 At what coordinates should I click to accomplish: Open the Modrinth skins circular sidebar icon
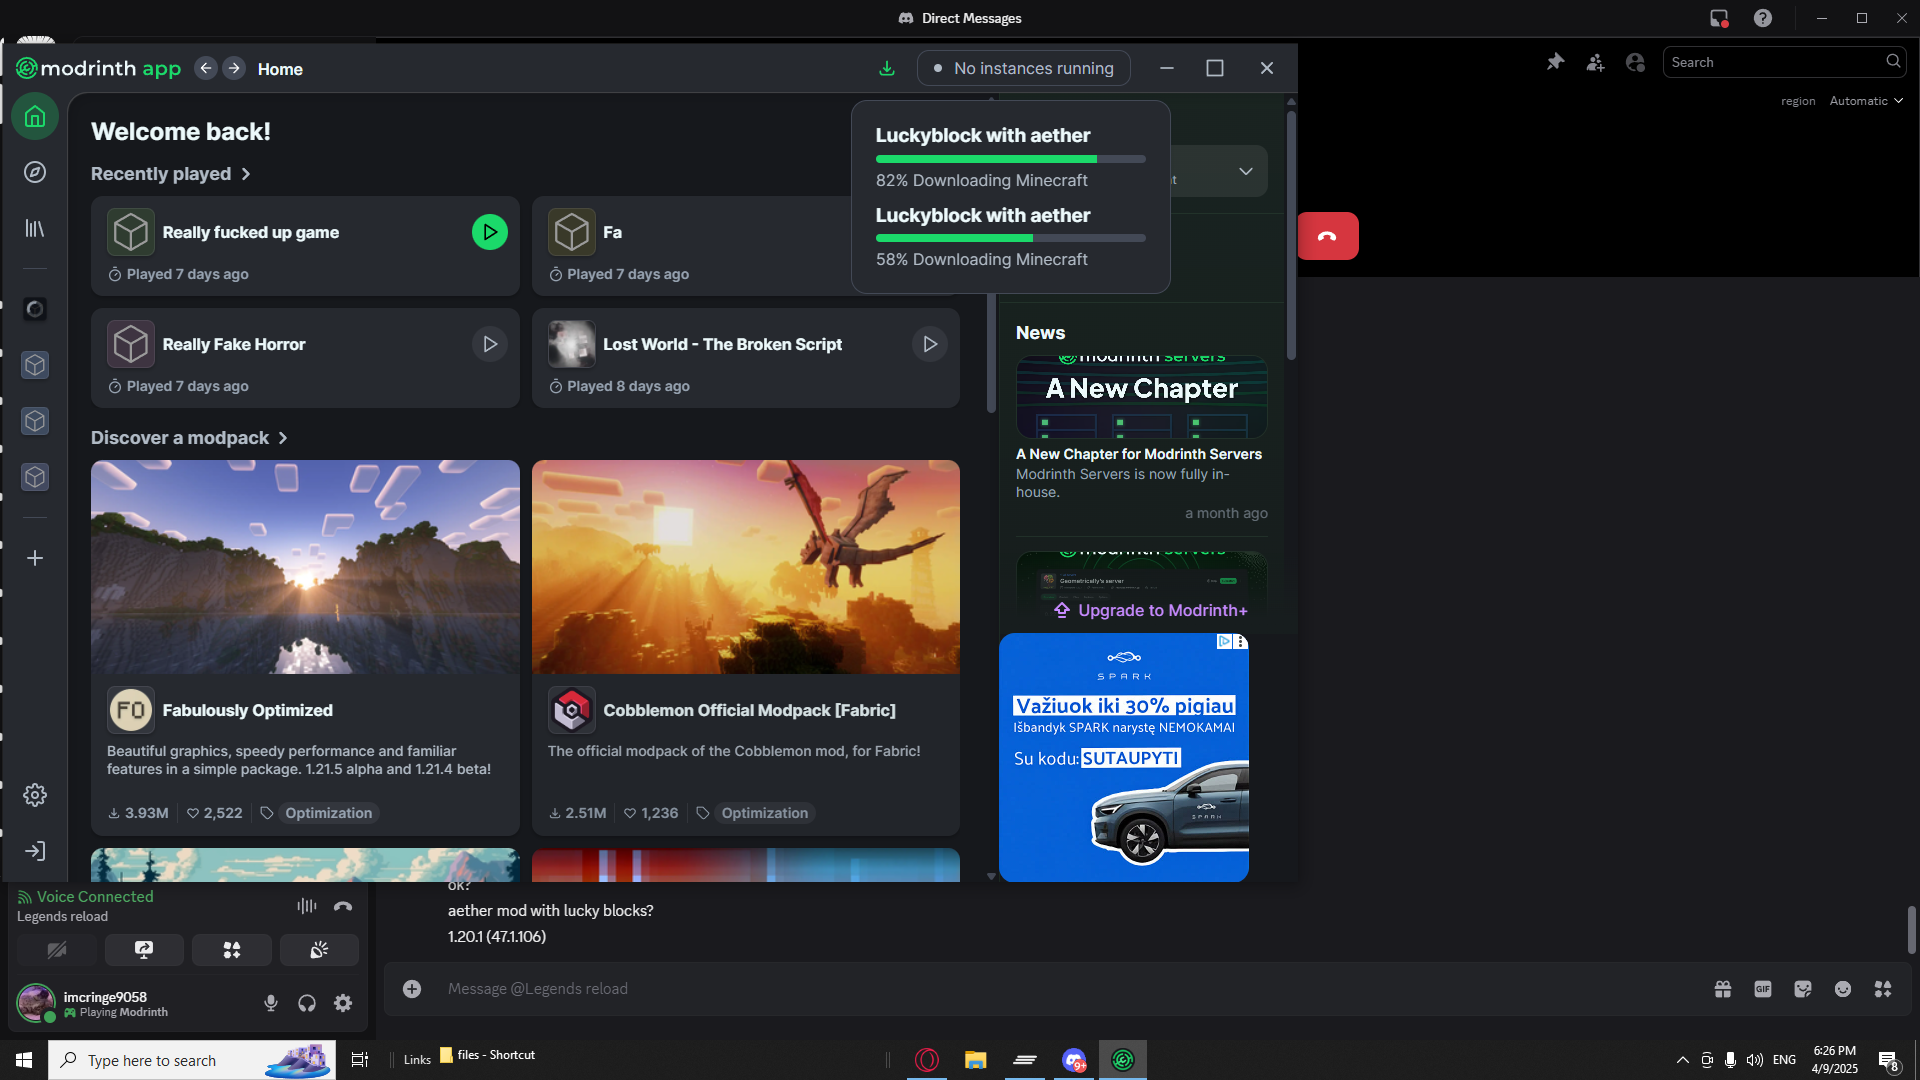(35, 309)
